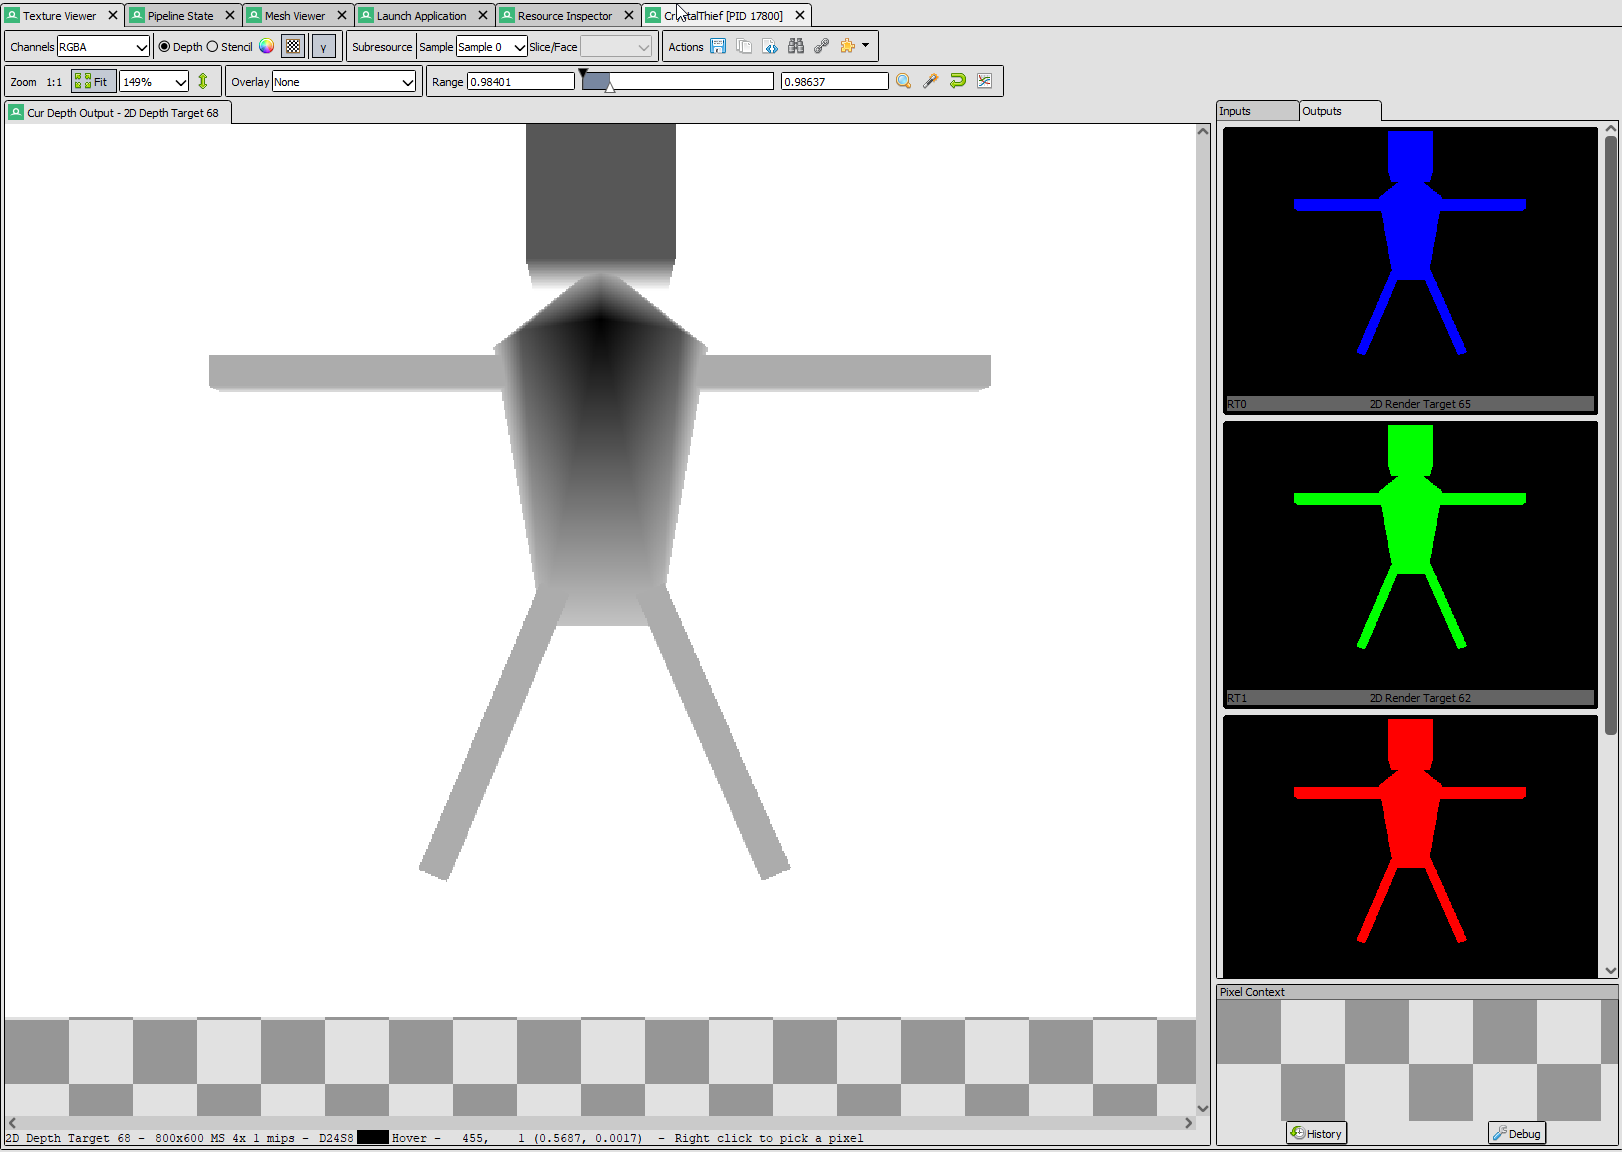
Task: Click the range minimum field 0.98401
Action: [520, 82]
